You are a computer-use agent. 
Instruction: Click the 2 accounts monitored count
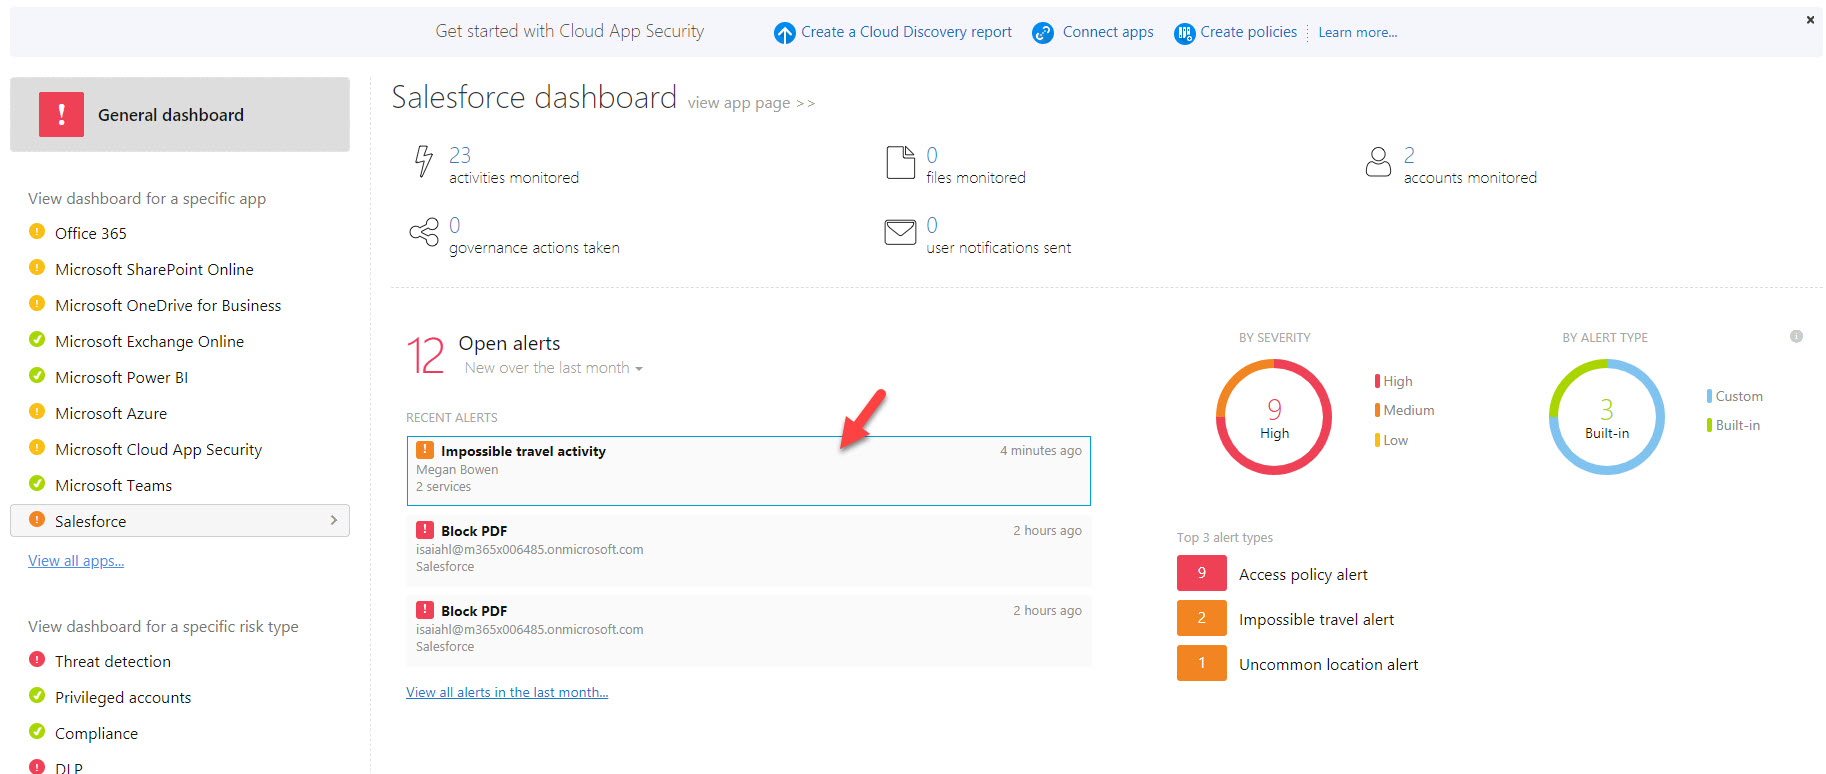[1409, 155]
